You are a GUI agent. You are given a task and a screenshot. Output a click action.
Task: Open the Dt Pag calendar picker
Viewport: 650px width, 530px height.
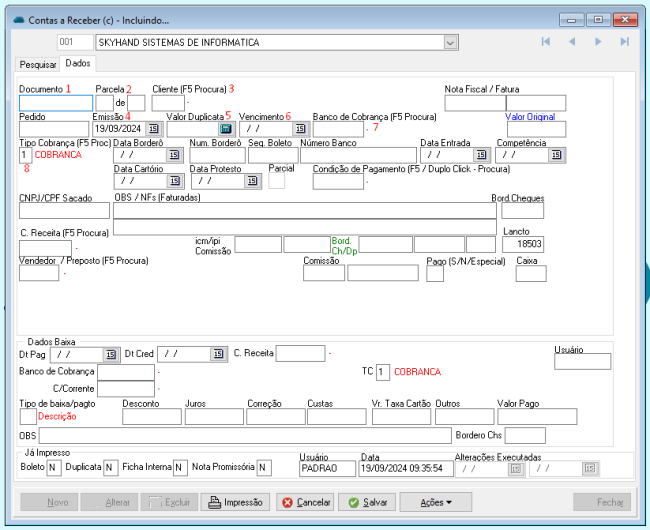click(x=111, y=354)
